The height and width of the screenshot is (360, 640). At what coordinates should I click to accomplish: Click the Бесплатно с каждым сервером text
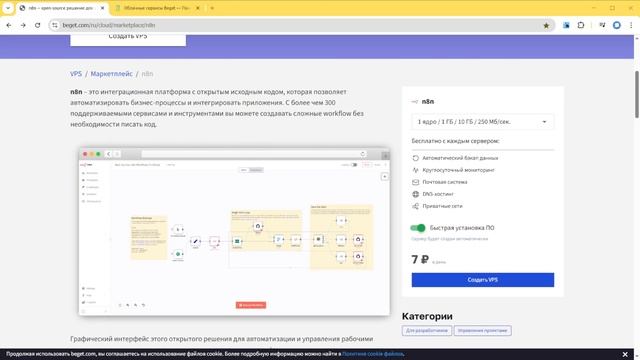coord(456,141)
